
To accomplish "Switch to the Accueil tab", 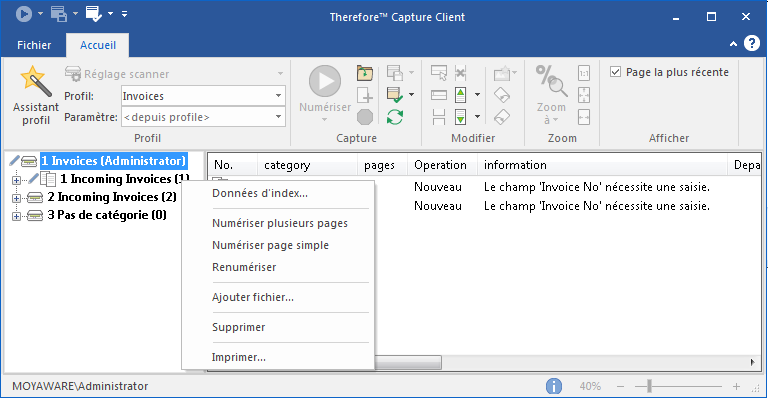I will pyautogui.click(x=98, y=45).
